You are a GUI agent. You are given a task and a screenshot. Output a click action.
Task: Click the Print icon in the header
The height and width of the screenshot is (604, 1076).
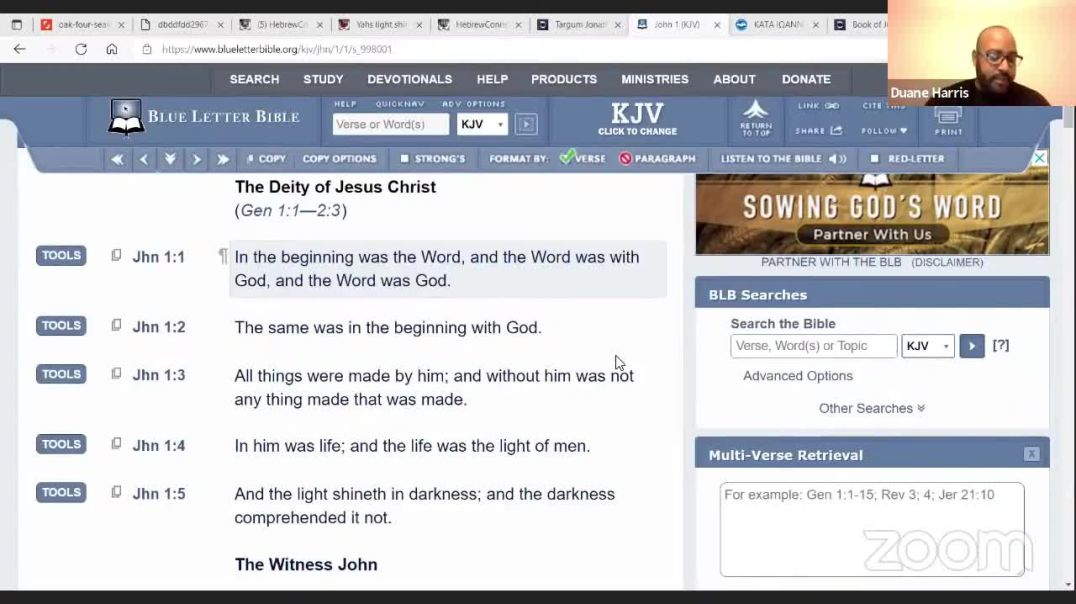(x=948, y=120)
